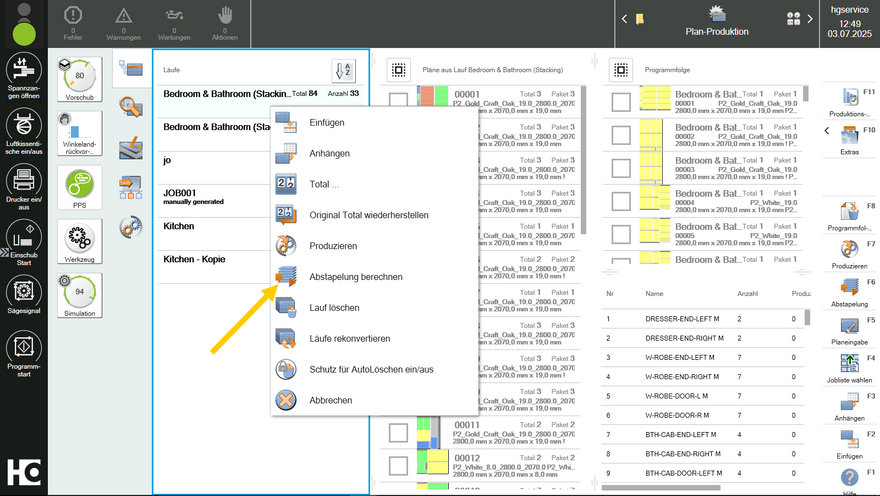Tick Programmfolge checkbox for entry 00002

pyautogui.click(x=621, y=135)
